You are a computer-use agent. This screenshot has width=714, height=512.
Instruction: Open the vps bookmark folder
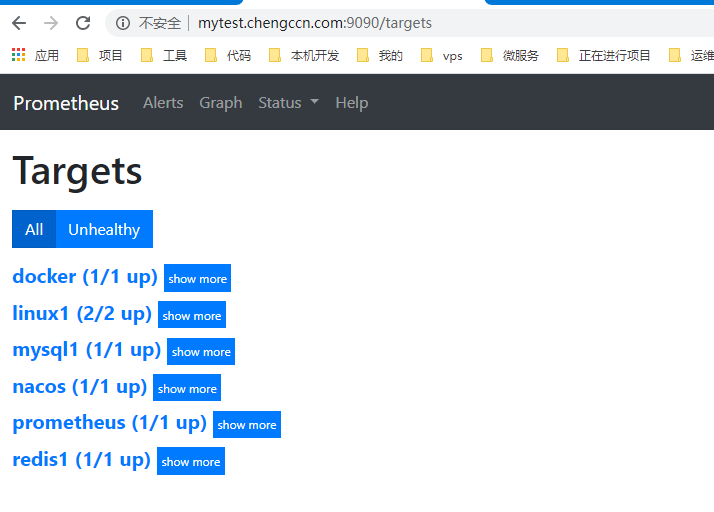(x=442, y=56)
